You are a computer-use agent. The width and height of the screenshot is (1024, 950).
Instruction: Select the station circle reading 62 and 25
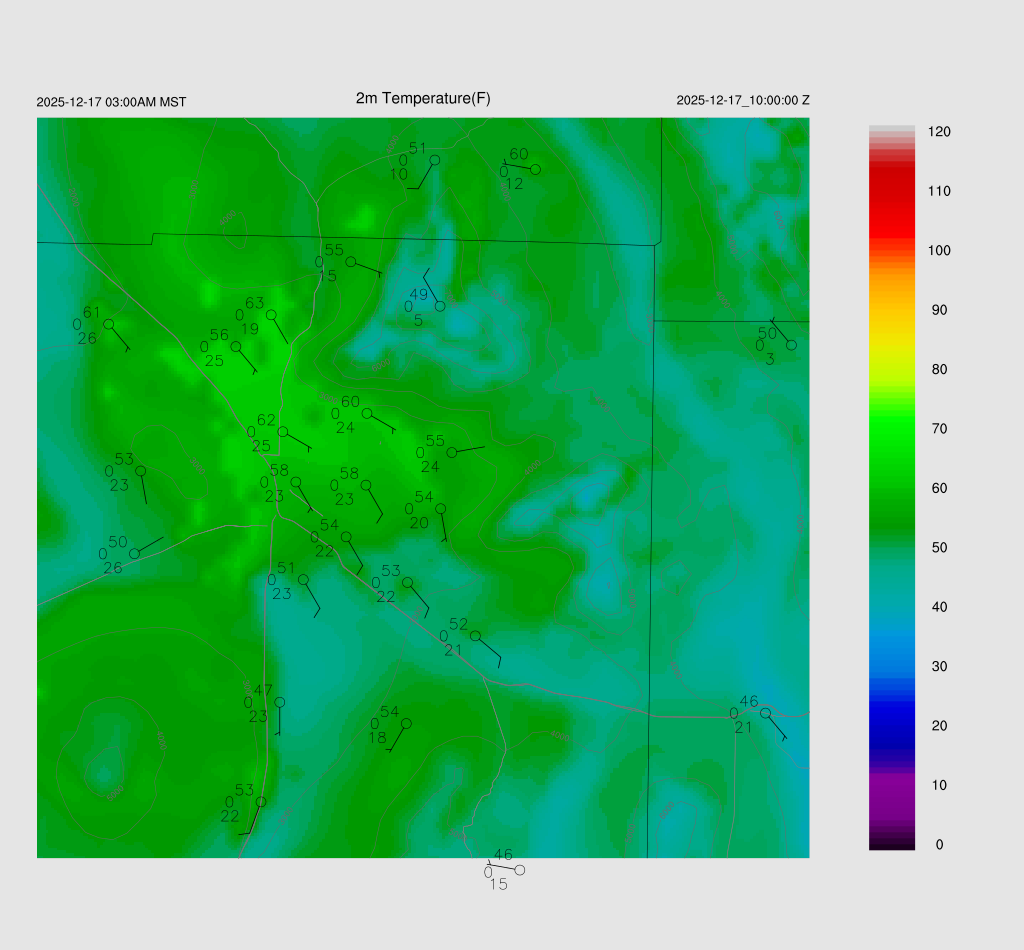click(x=283, y=432)
